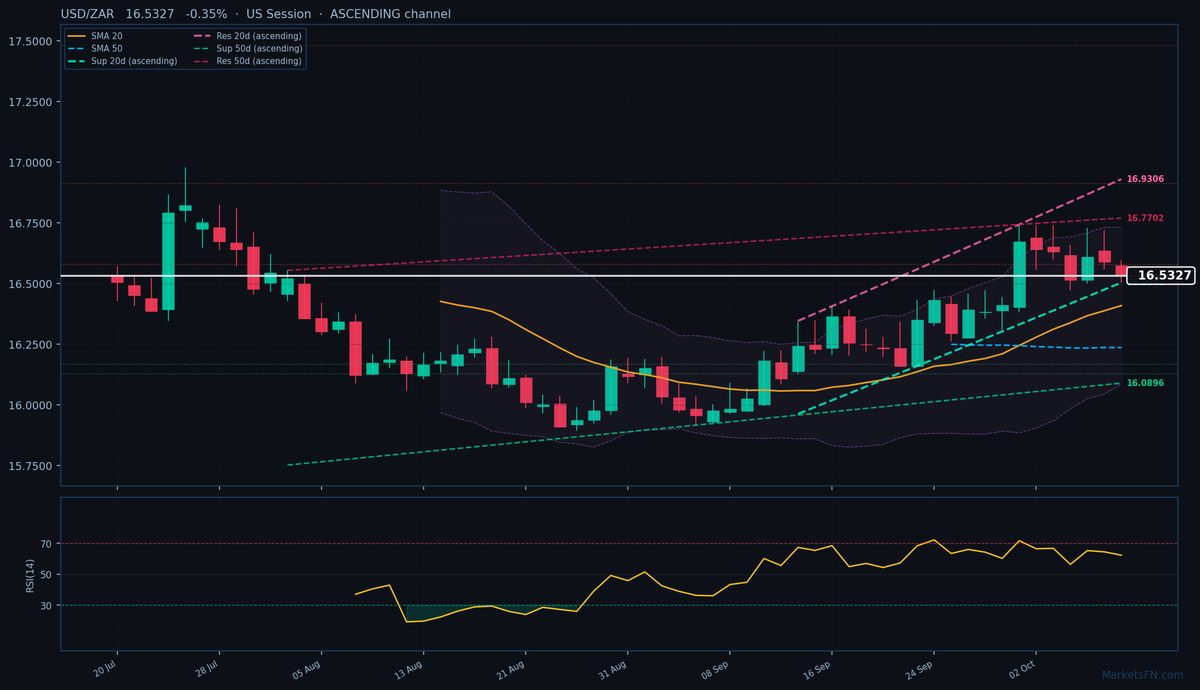Click the 16.5327 price in the chart header
The height and width of the screenshot is (690, 1200).
tap(151, 14)
